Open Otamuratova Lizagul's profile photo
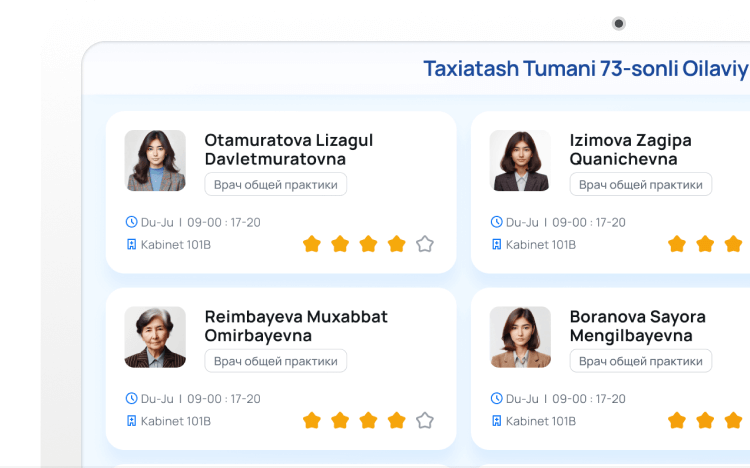The width and height of the screenshot is (750, 468). point(155,160)
